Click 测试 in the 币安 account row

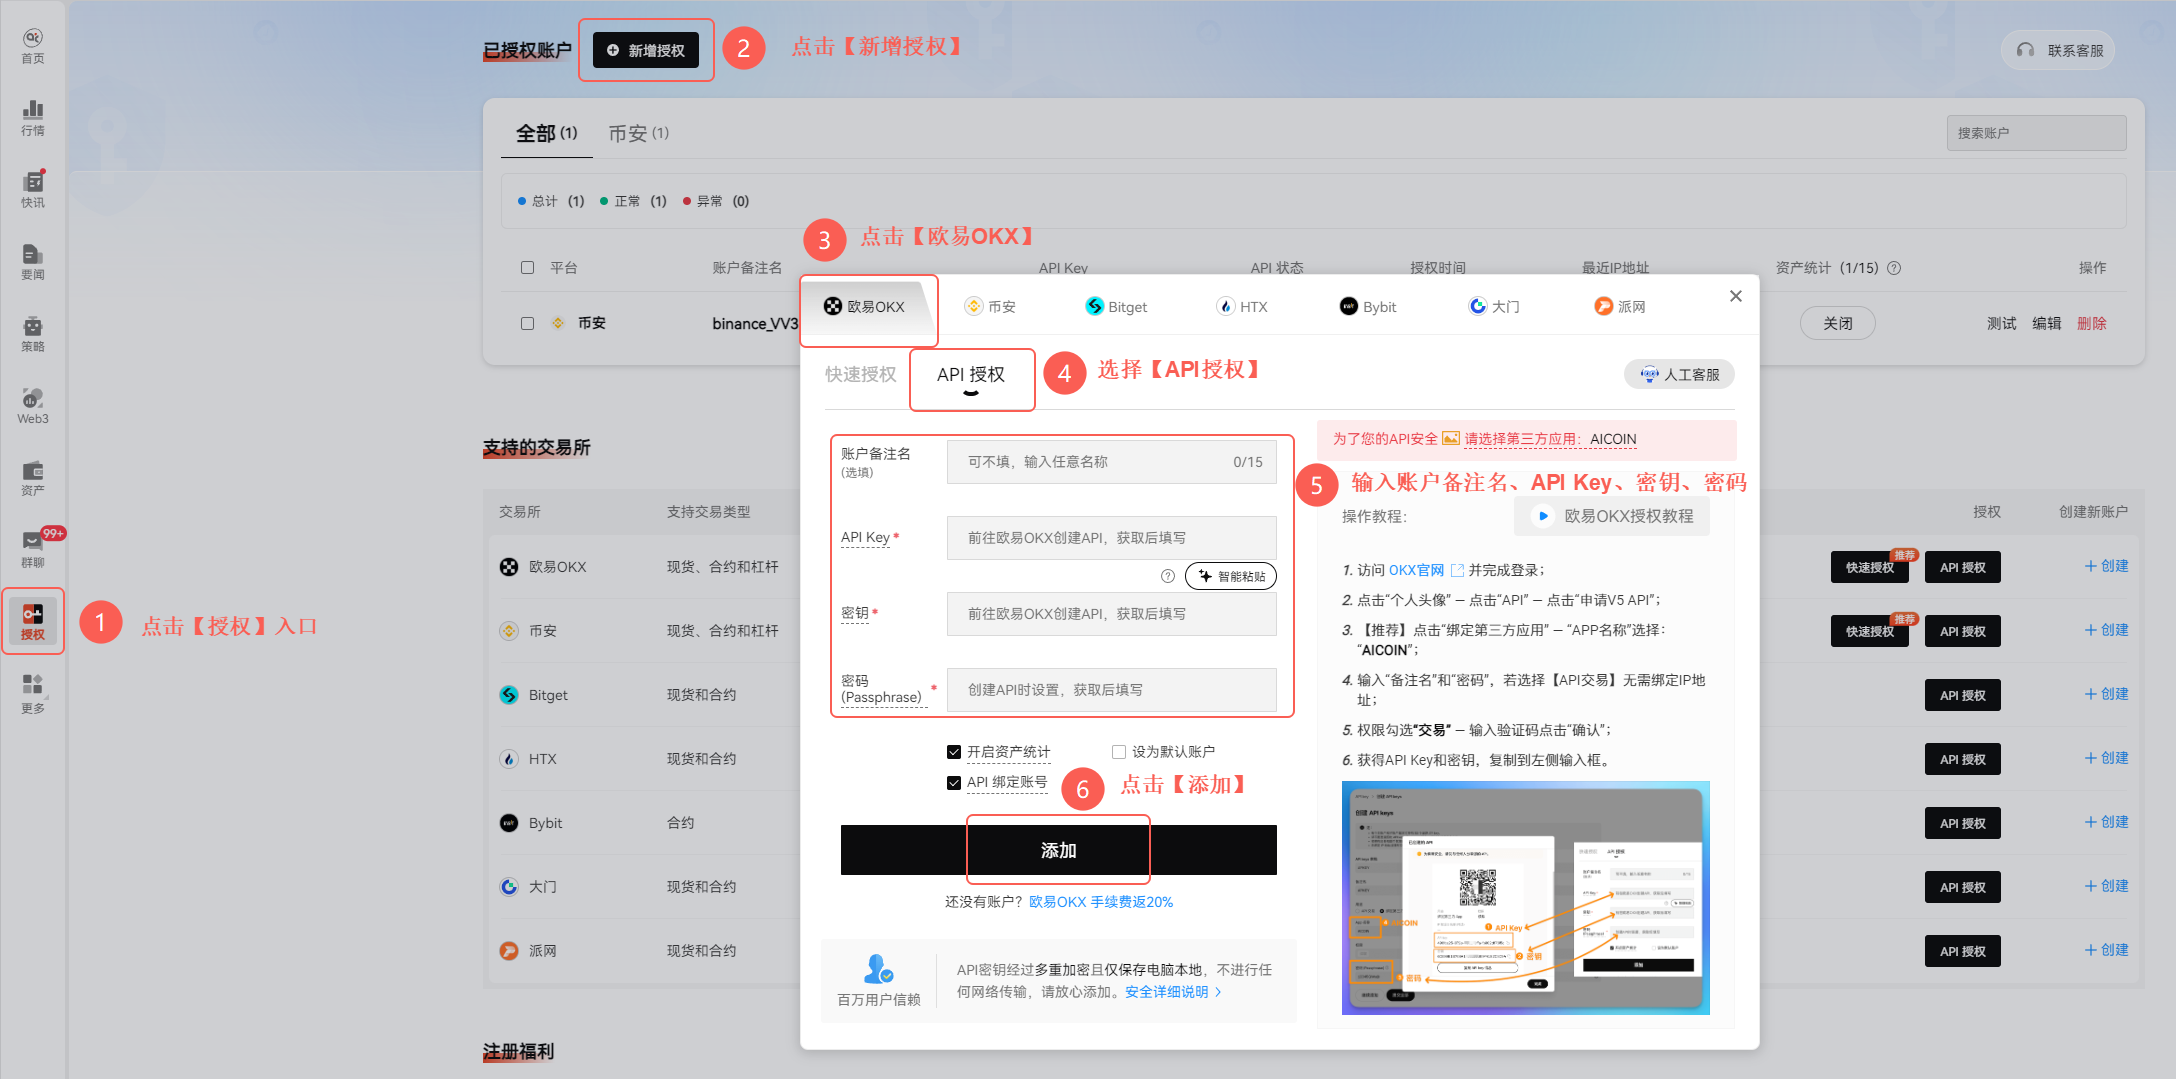click(x=2001, y=323)
